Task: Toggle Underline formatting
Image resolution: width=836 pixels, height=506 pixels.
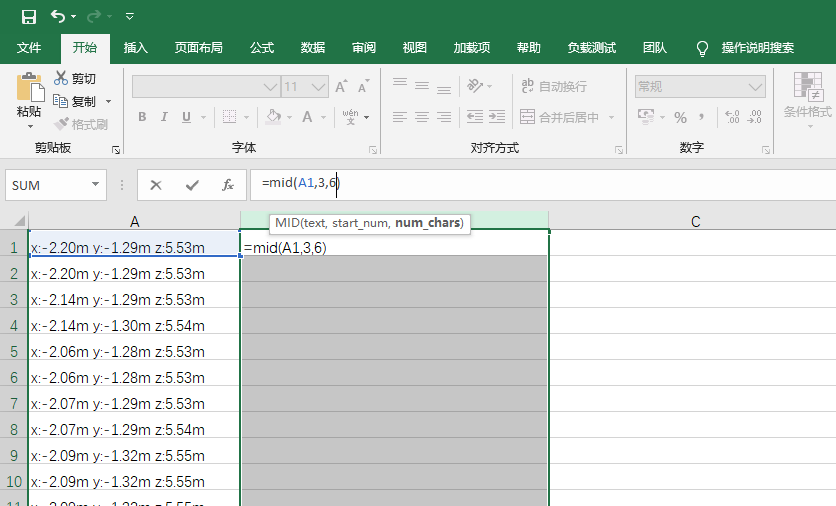Action: (186, 117)
